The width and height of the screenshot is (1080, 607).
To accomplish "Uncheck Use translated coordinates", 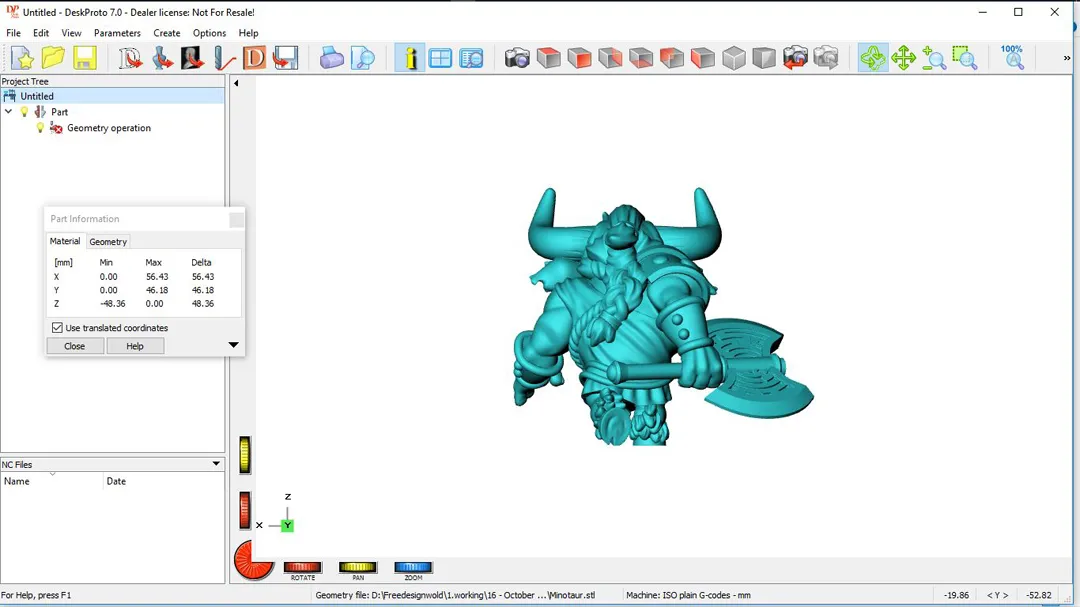I will (x=57, y=328).
